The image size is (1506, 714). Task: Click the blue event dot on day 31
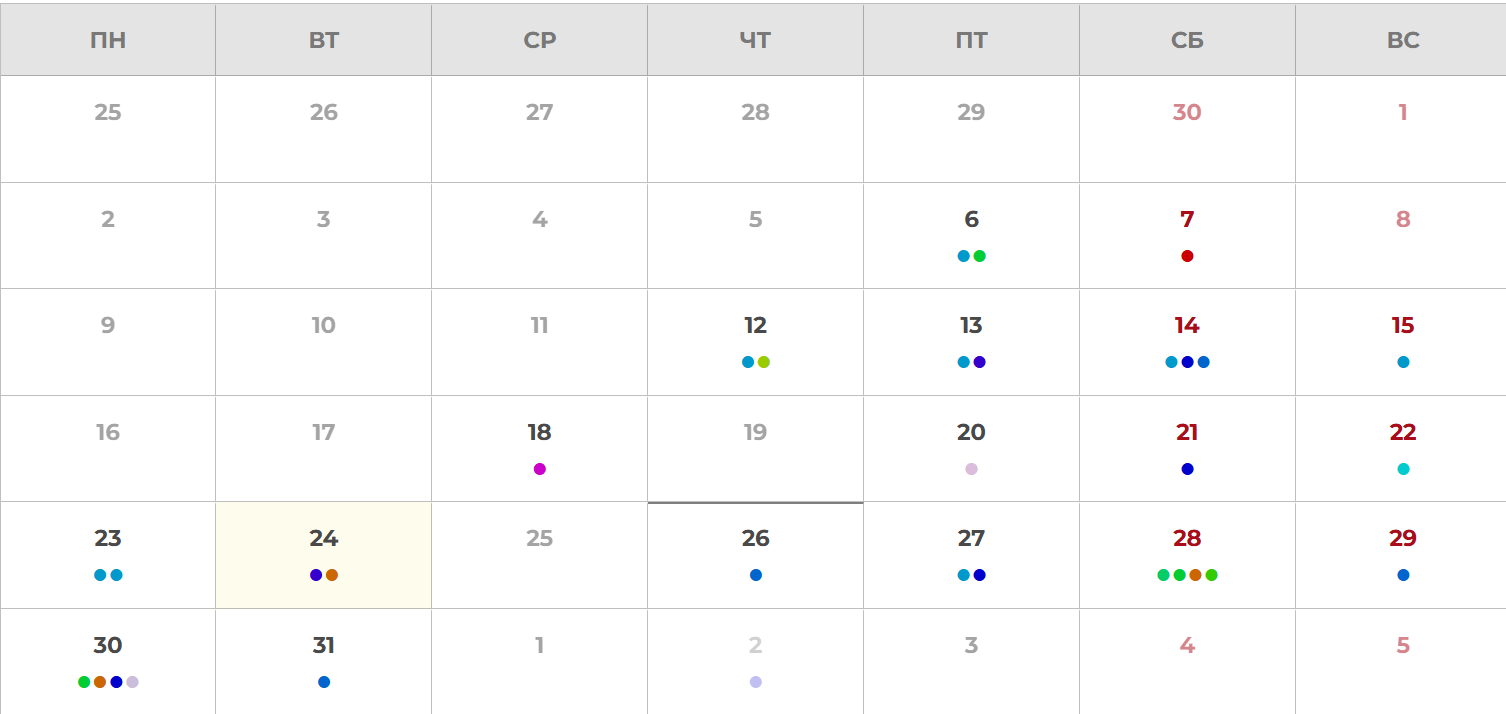pos(324,682)
